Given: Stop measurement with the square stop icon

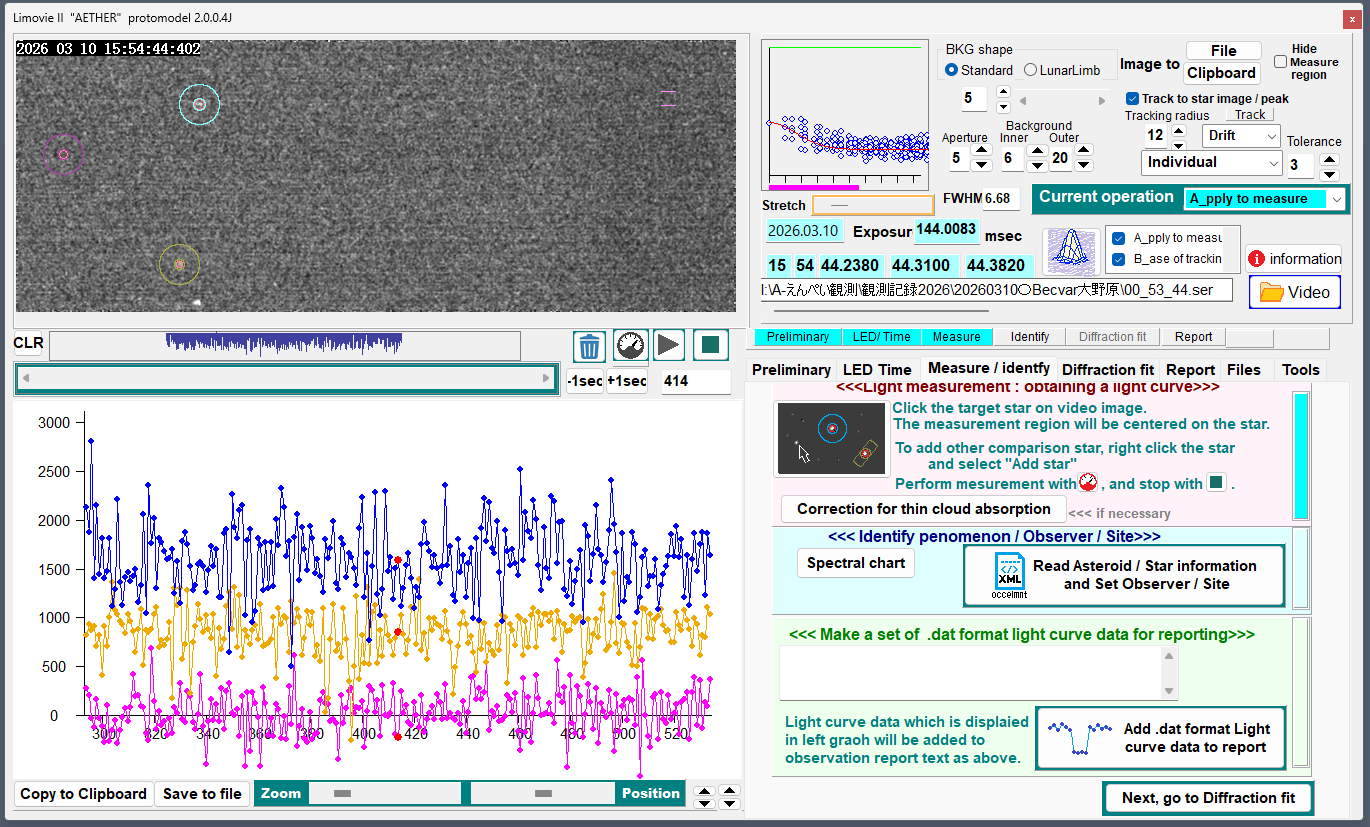Looking at the screenshot, I should (x=710, y=346).
